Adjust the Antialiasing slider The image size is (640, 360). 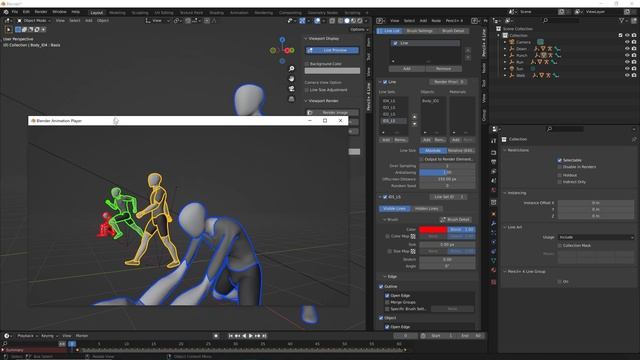(447, 172)
